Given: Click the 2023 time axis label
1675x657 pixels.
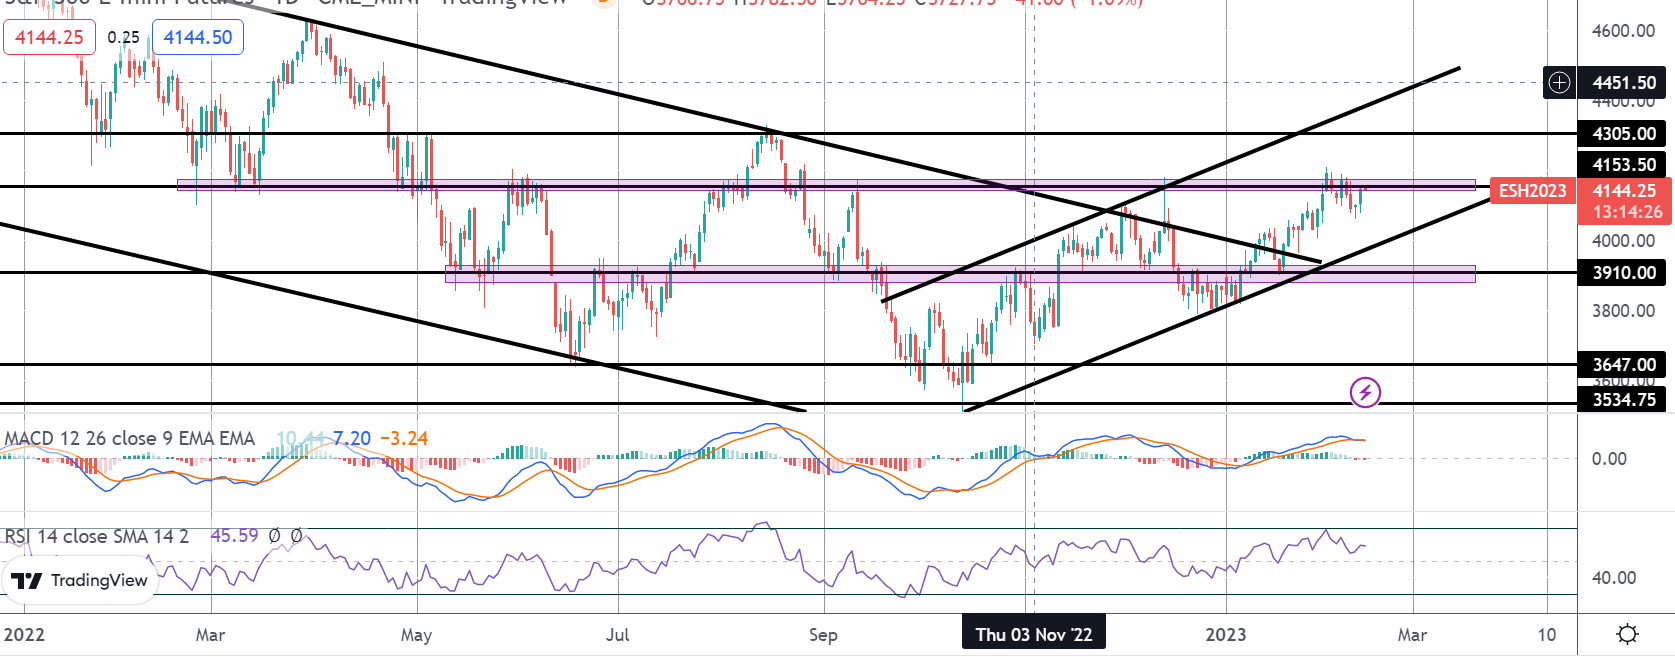Looking at the screenshot, I should (x=1226, y=634).
